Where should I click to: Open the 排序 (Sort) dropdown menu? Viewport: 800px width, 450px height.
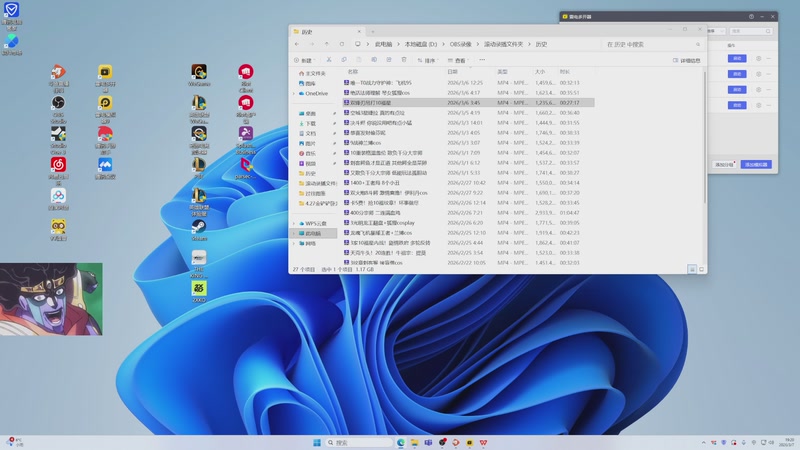[x=427, y=61]
